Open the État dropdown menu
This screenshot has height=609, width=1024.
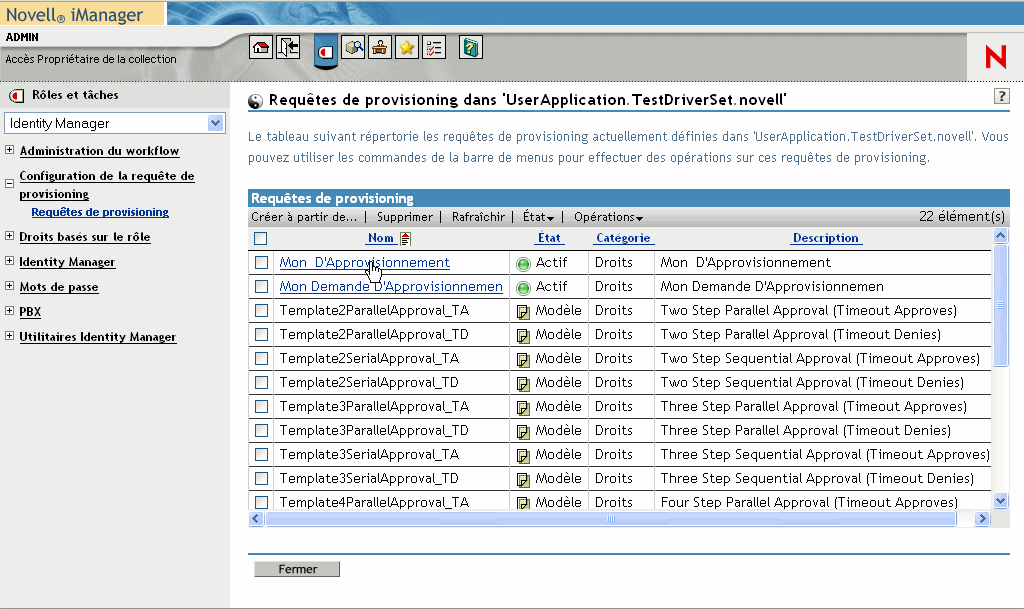pyautogui.click(x=538, y=217)
